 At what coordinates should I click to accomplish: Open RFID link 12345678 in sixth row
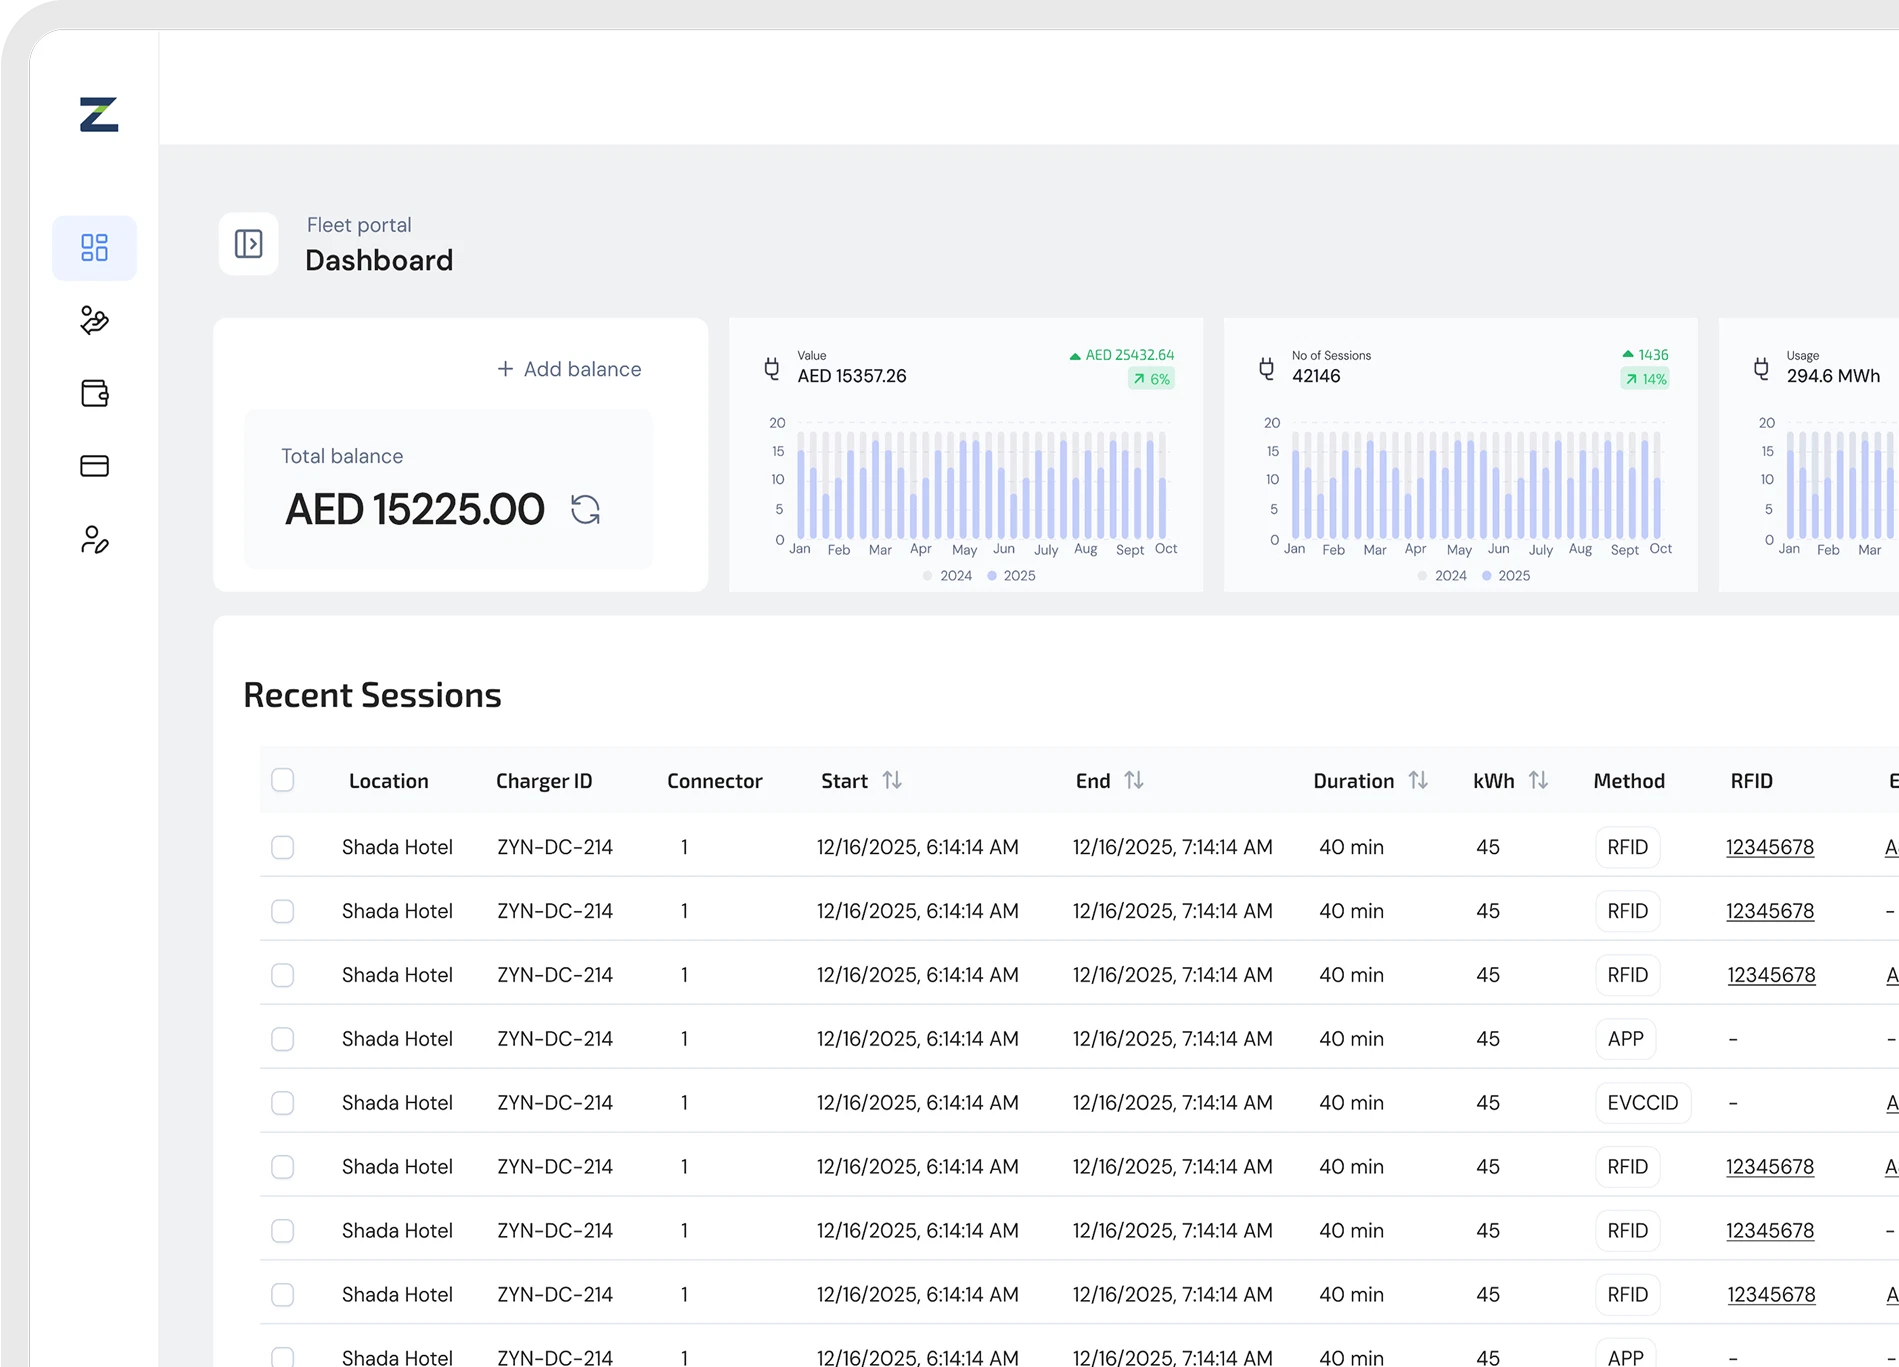tap(1770, 1167)
